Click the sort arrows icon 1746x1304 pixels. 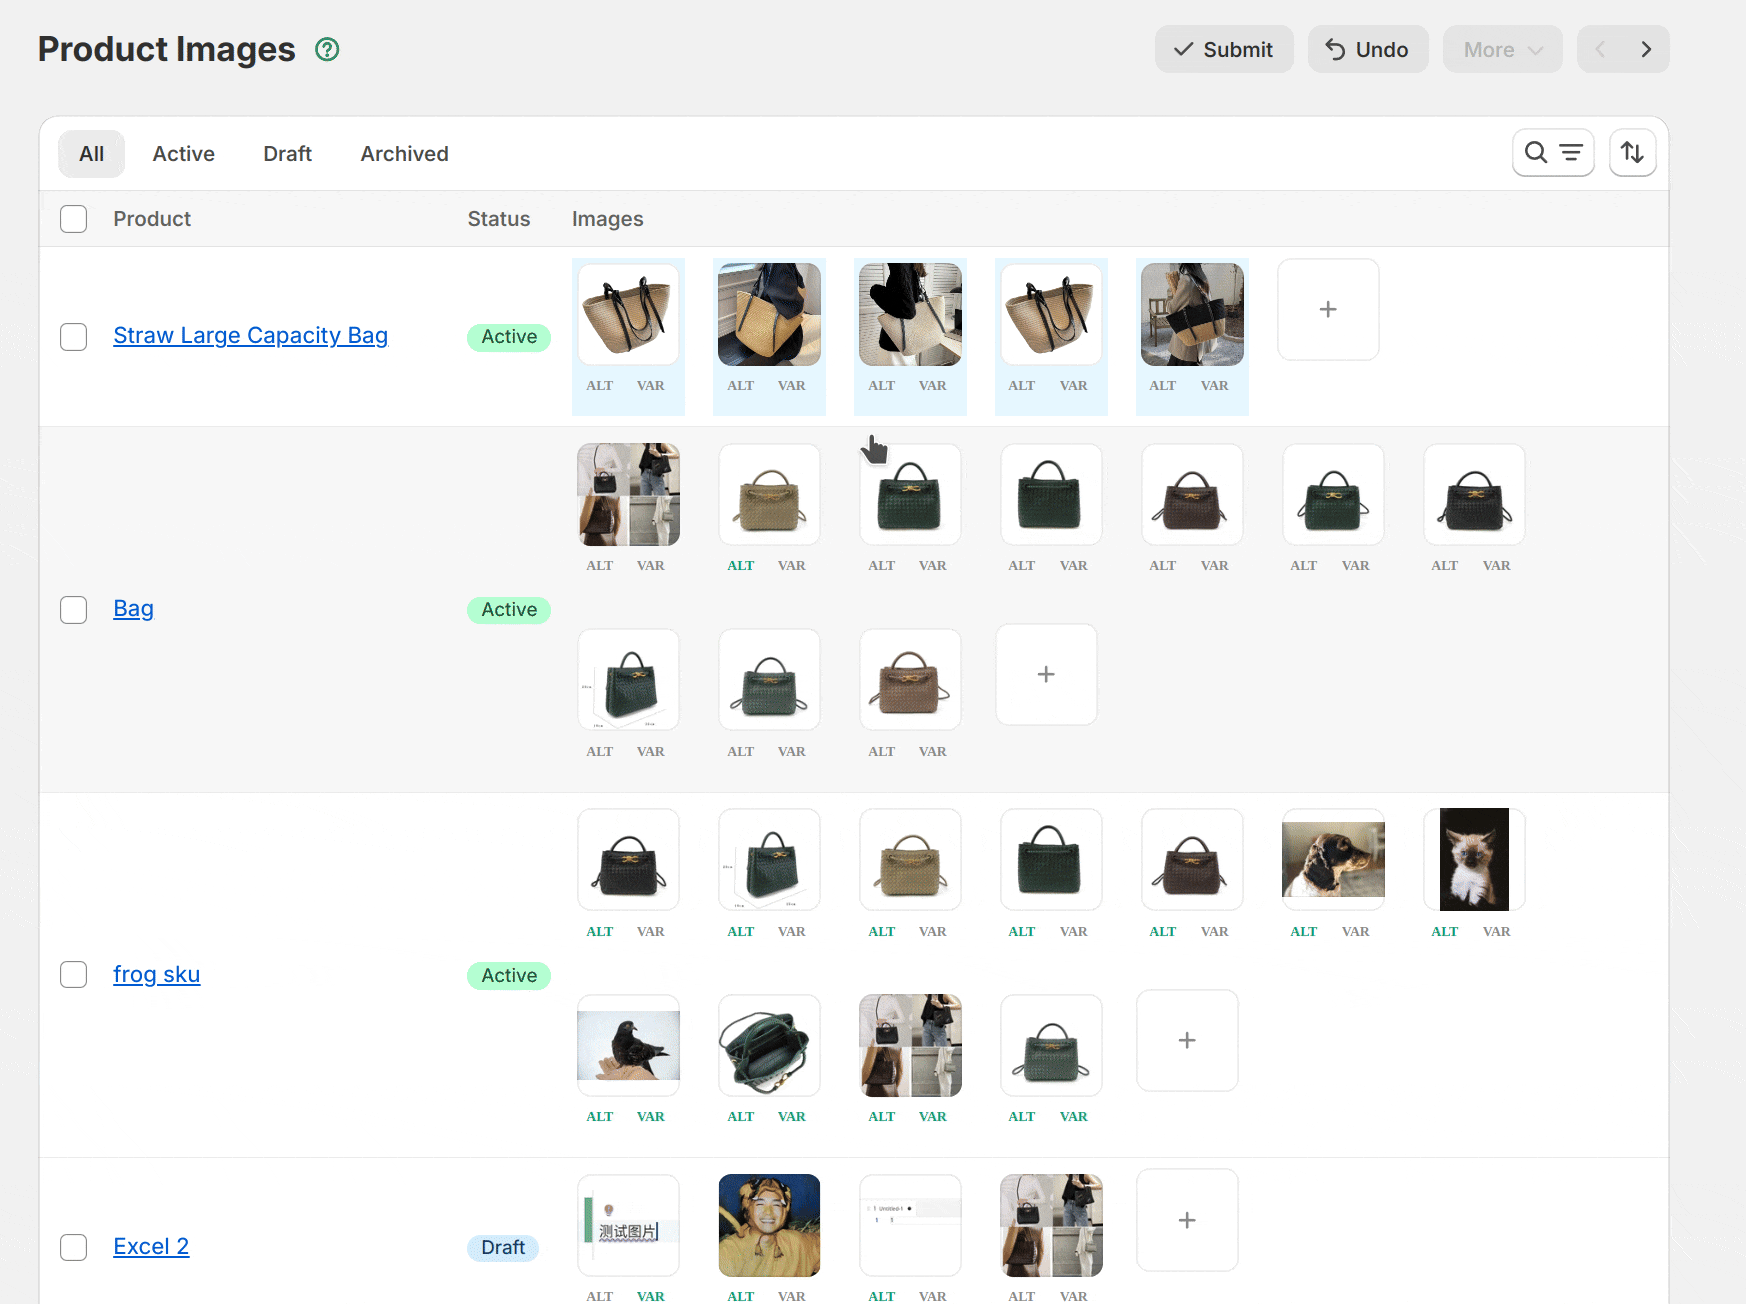pos(1632,153)
